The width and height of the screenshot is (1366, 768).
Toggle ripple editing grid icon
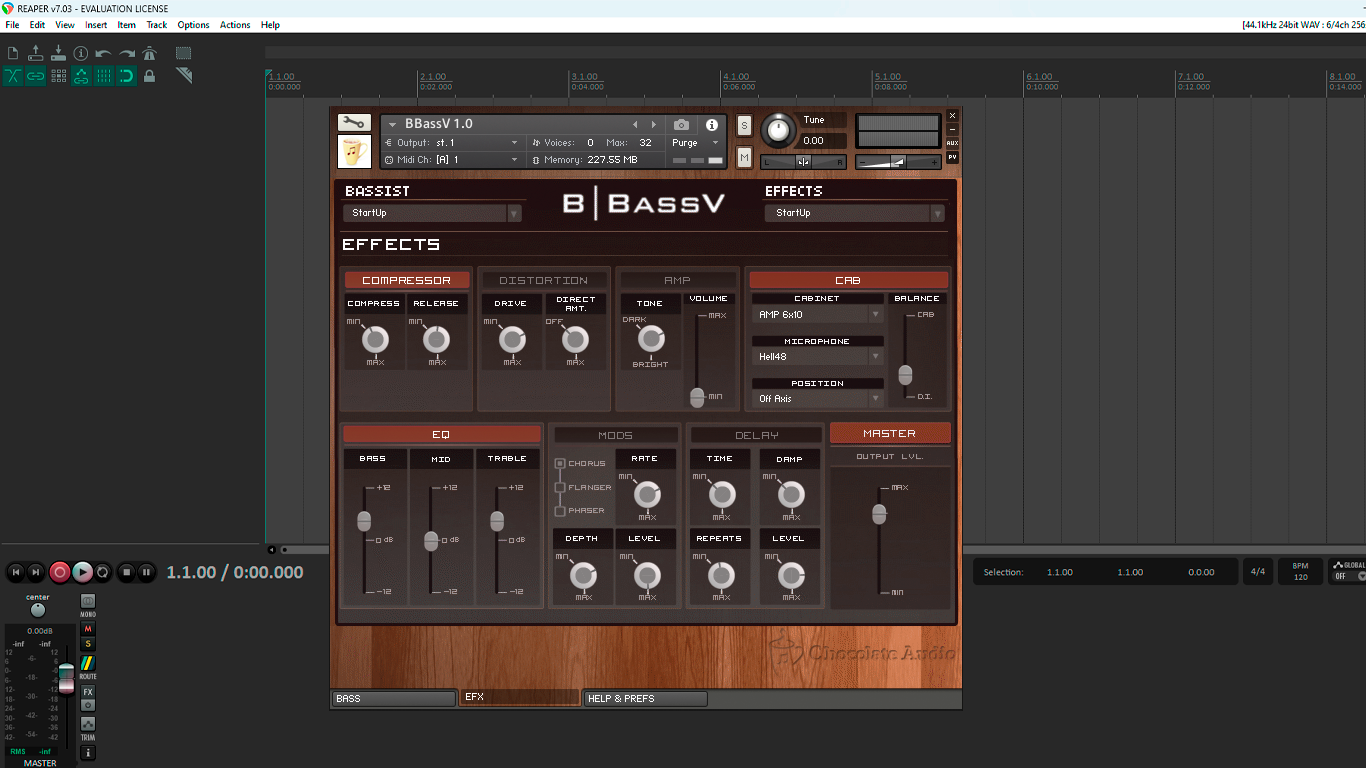[x=58, y=76]
